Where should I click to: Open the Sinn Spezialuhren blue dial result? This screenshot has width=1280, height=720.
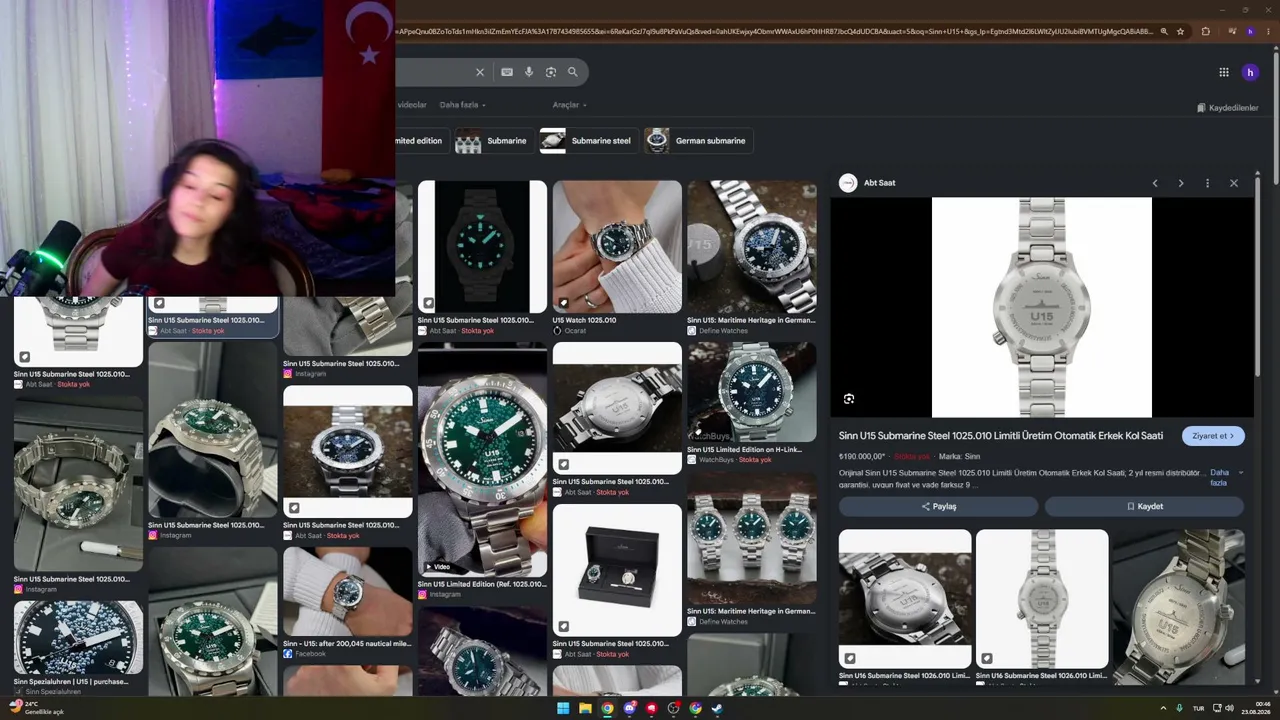pyautogui.click(x=78, y=638)
